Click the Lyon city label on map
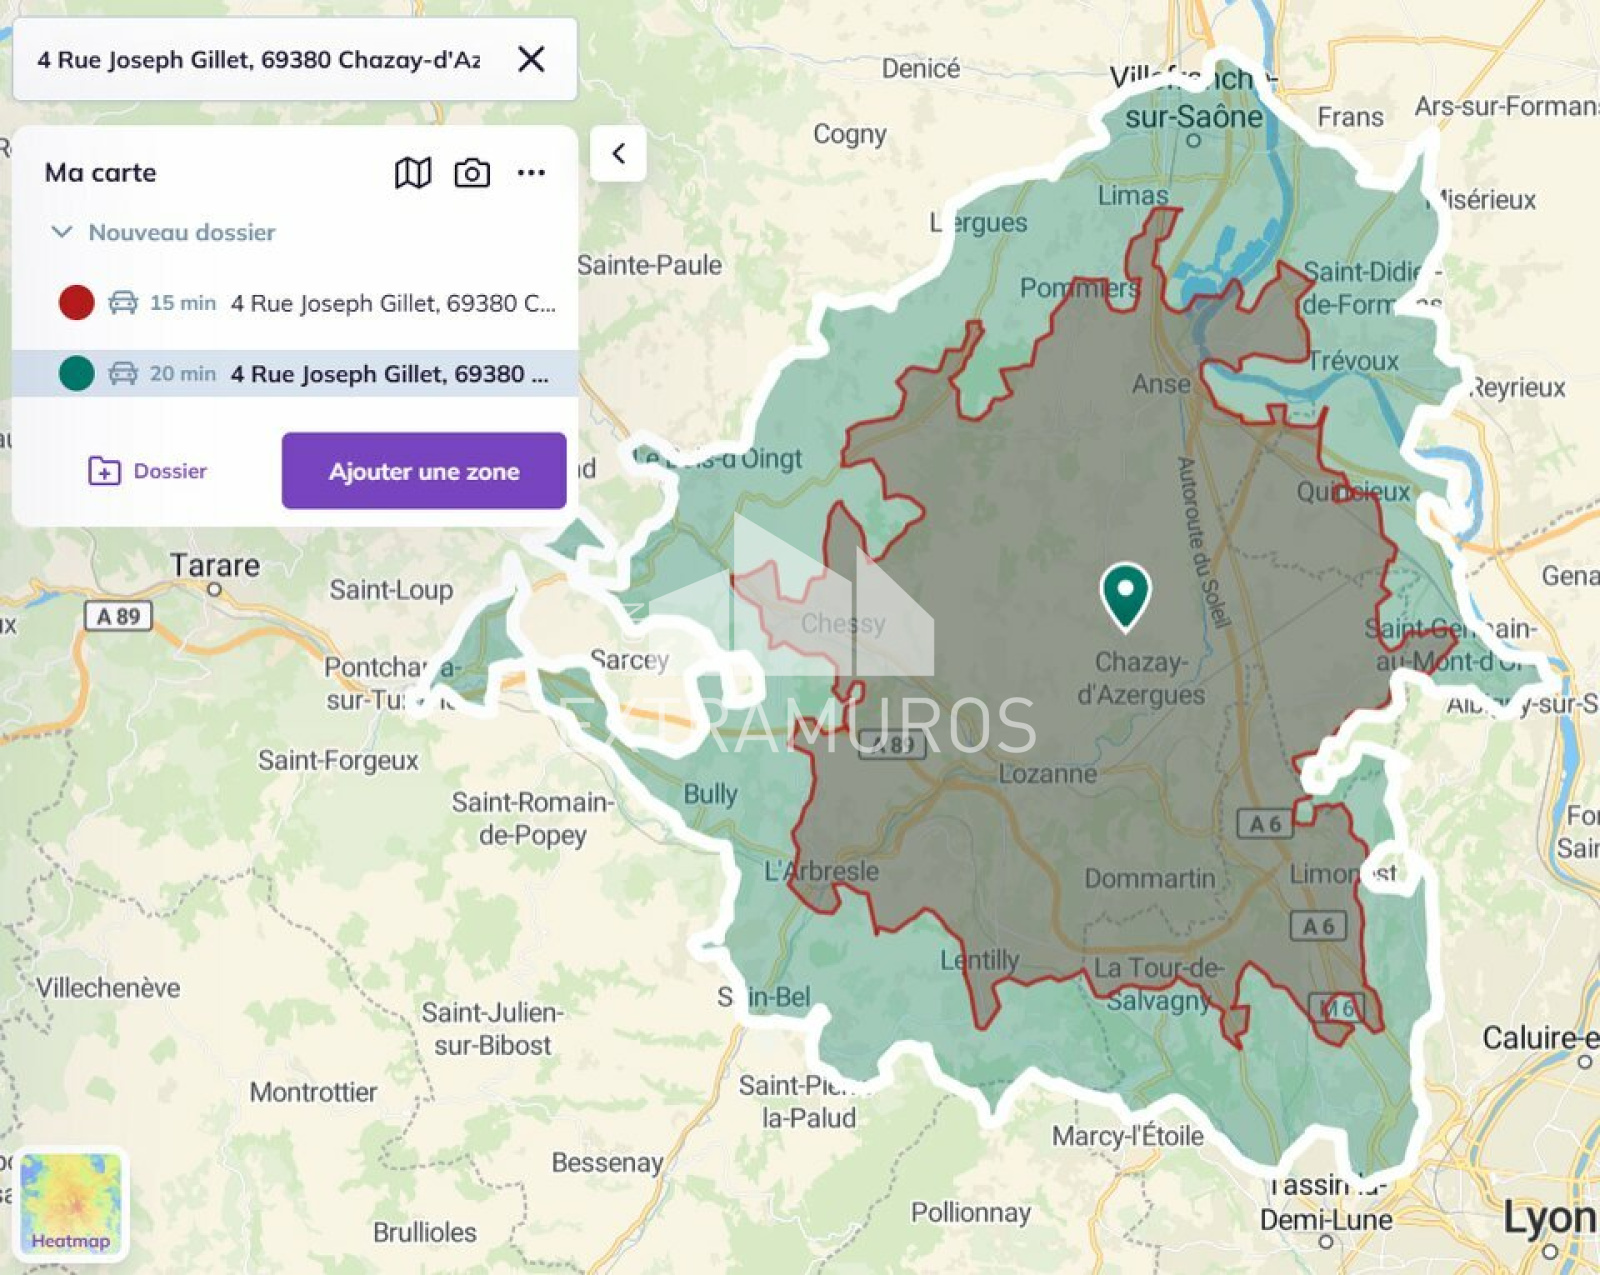Image resolution: width=1600 pixels, height=1275 pixels. tap(1548, 1219)
